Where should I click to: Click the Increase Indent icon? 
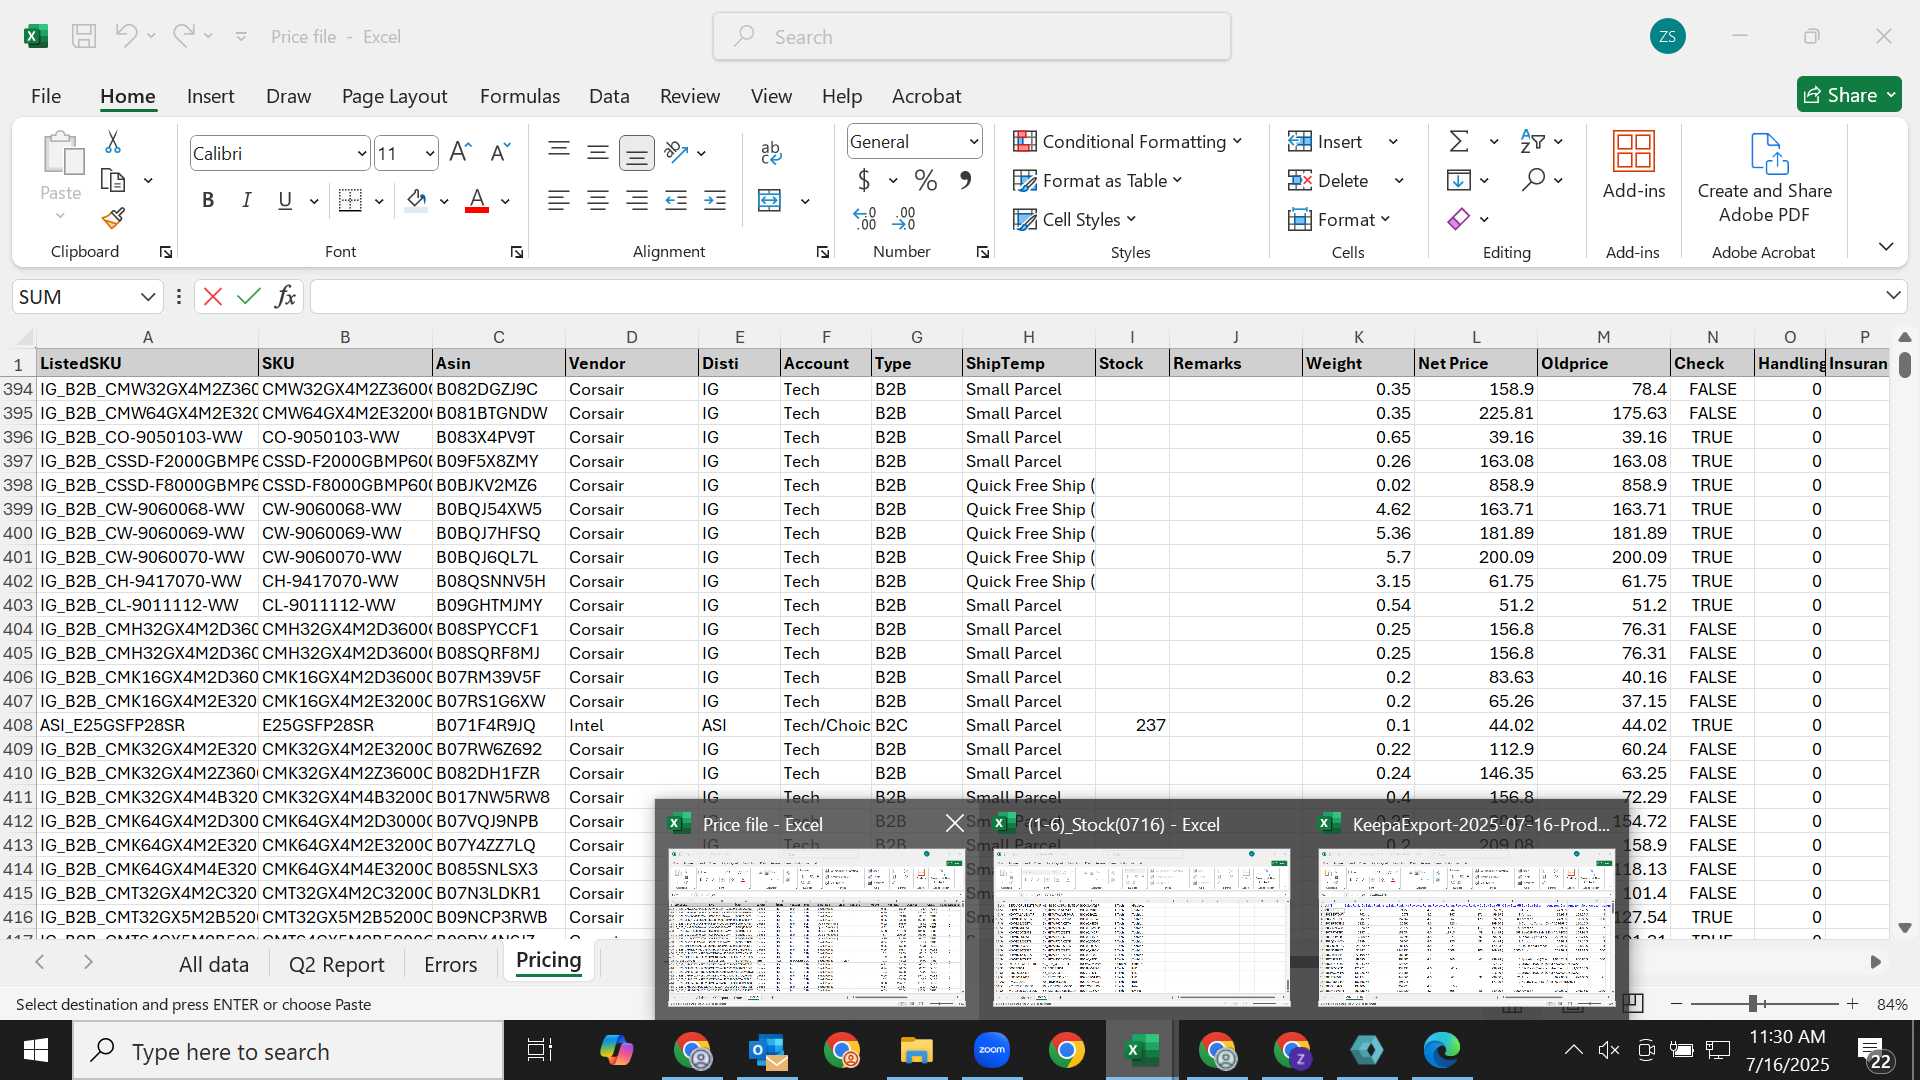(x=715, y=201)
